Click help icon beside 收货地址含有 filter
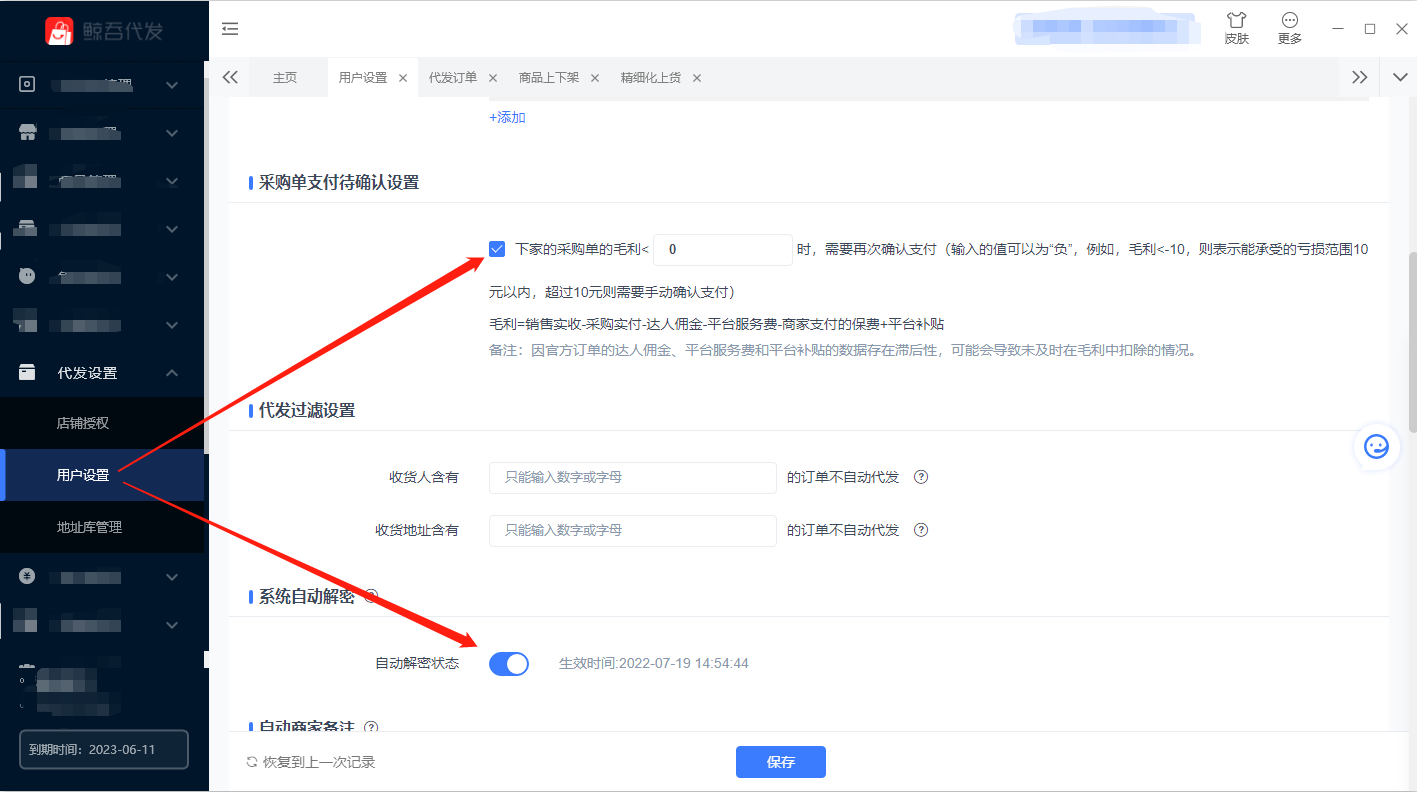The height and width of the screenshot is (792, 1417). [x=922, y=529]
